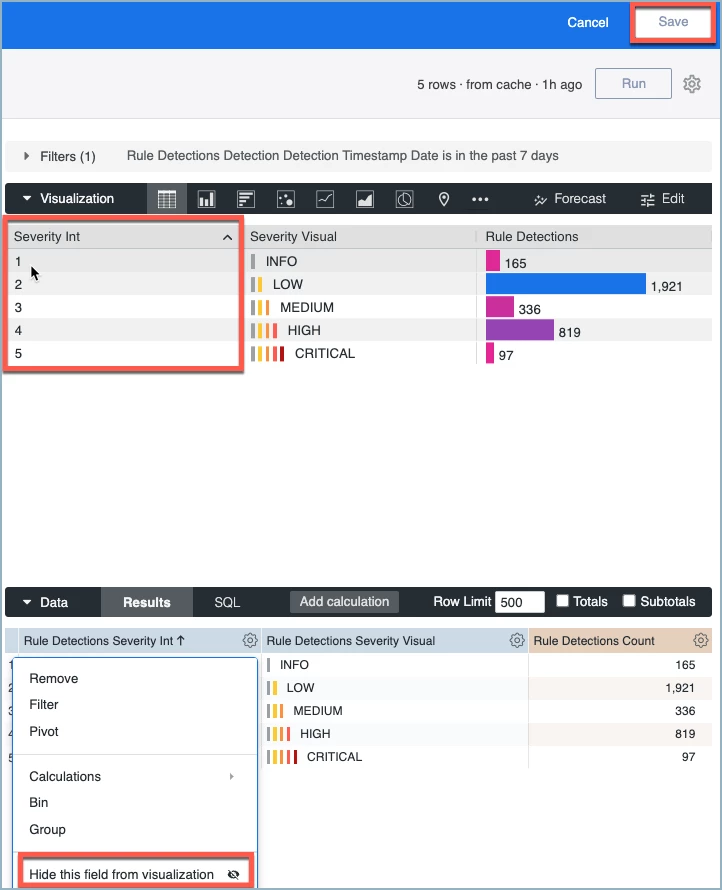The height and width of the screenshot is (890, 722).
Task: Choose Group from context menu
Action: click(47, 829)
